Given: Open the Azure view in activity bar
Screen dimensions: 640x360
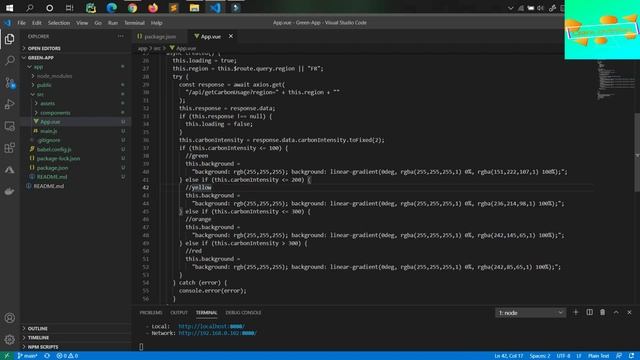Looking at the screenshot, I should [9, 169].
